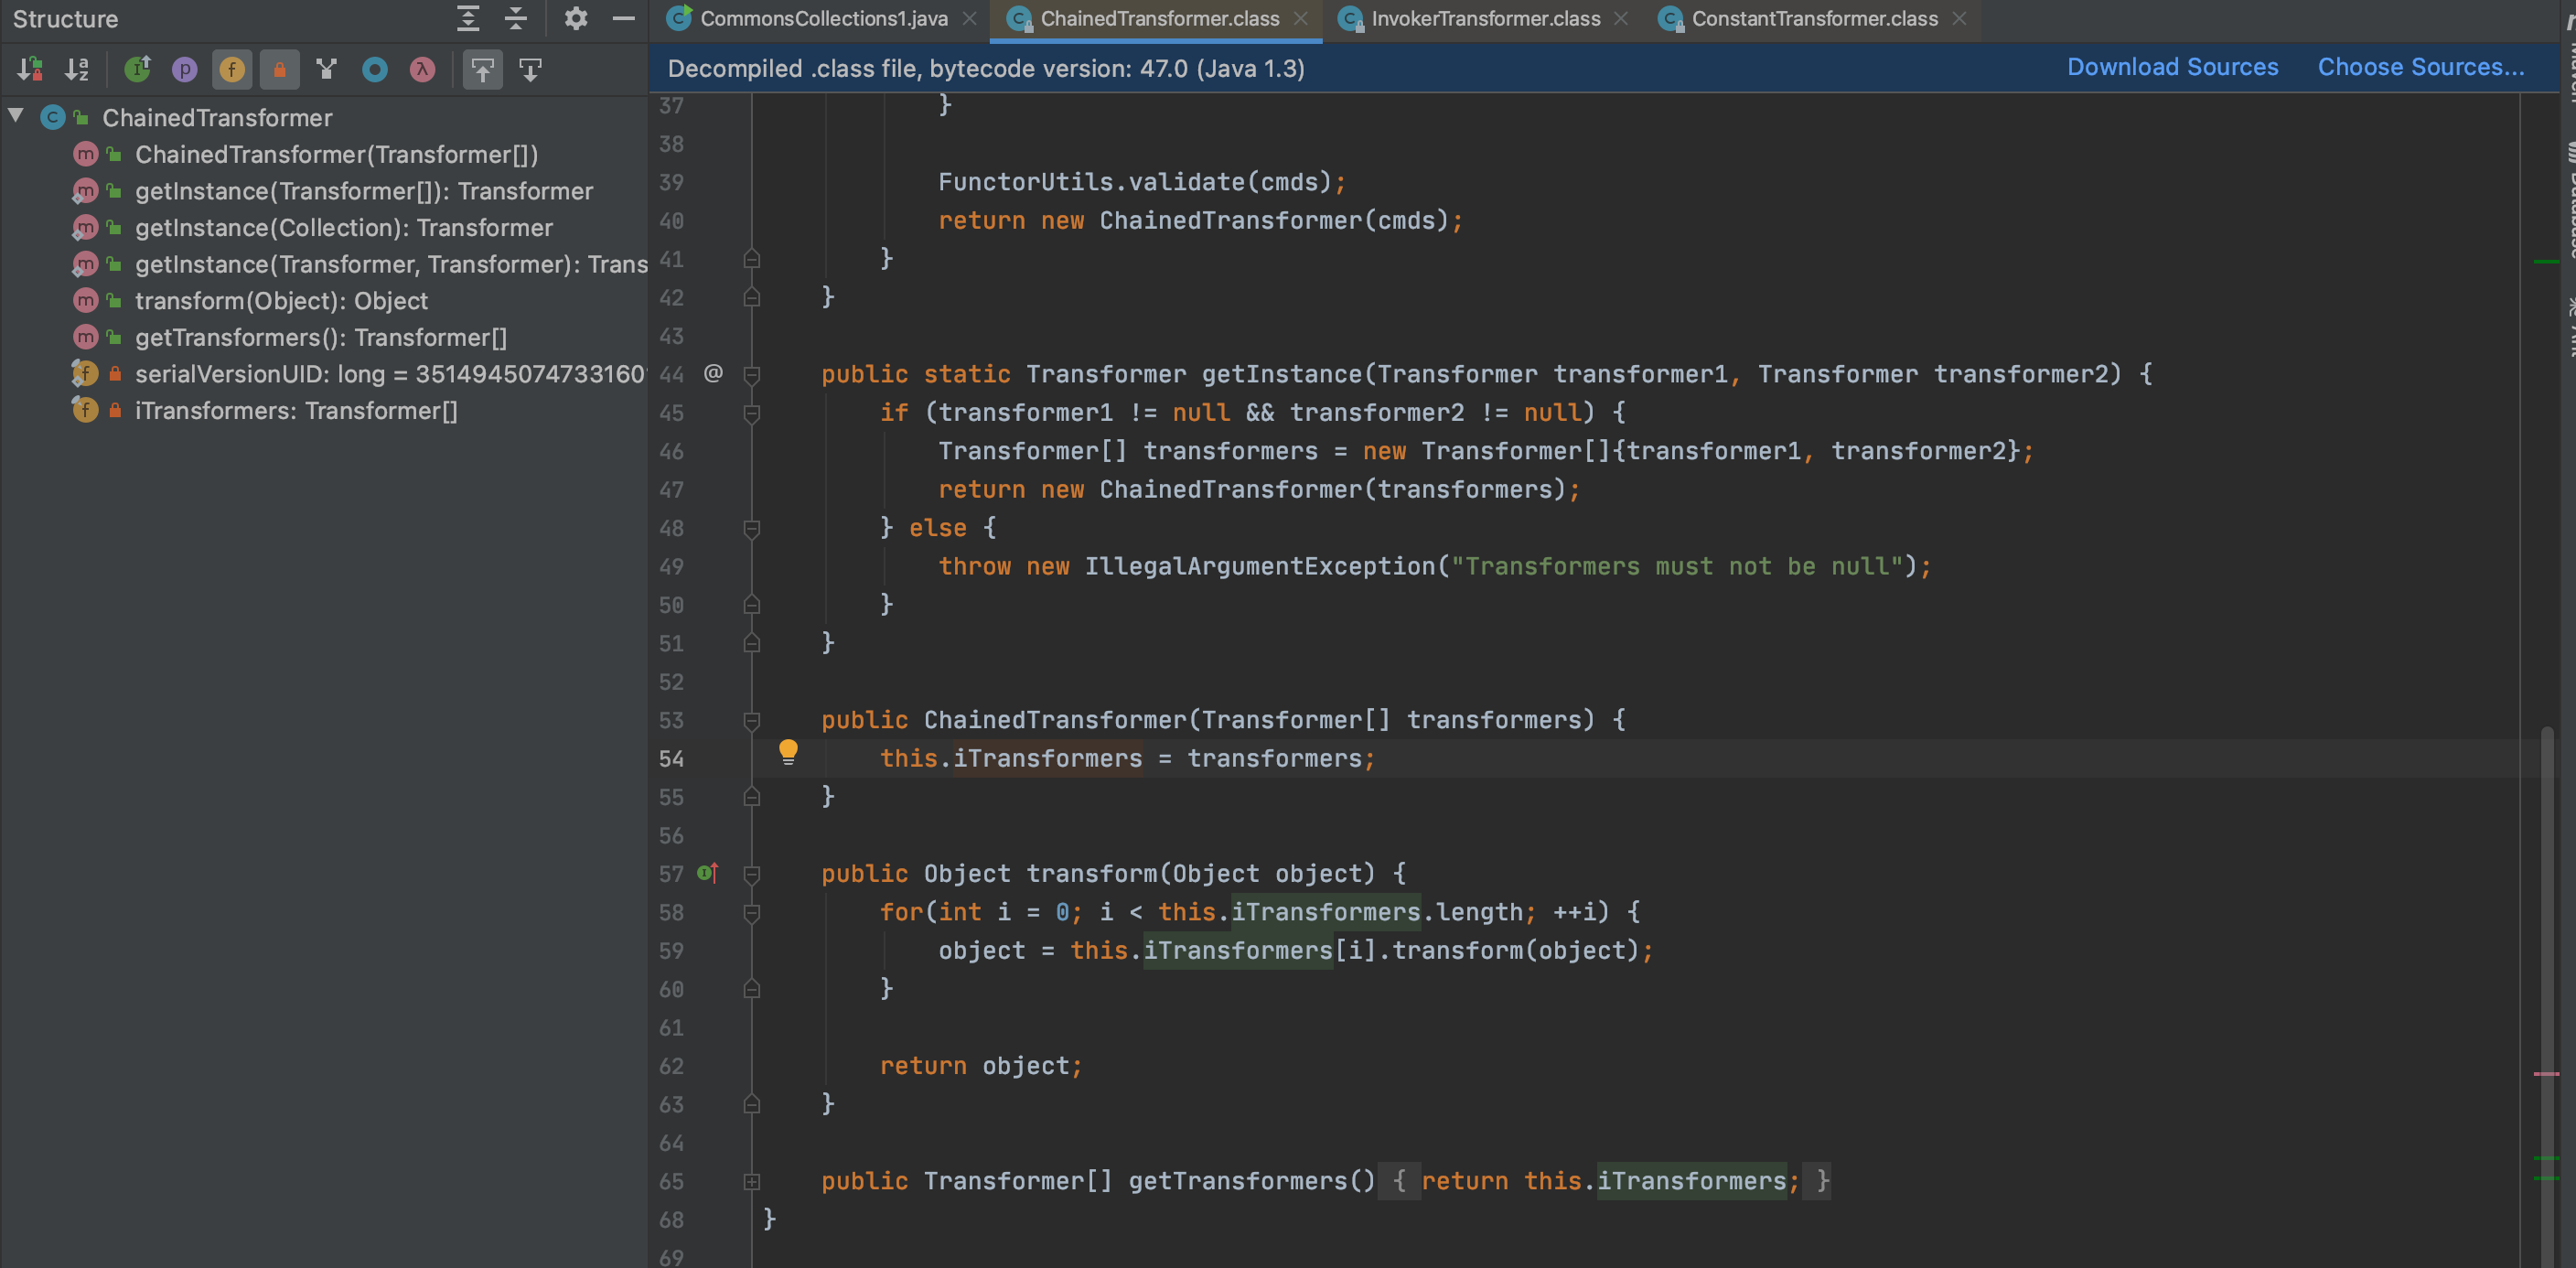The width and height of the screenshot is (2576, 1268).
Task: Collapse all nodes in Structure panel
Action: coord(516,18)
